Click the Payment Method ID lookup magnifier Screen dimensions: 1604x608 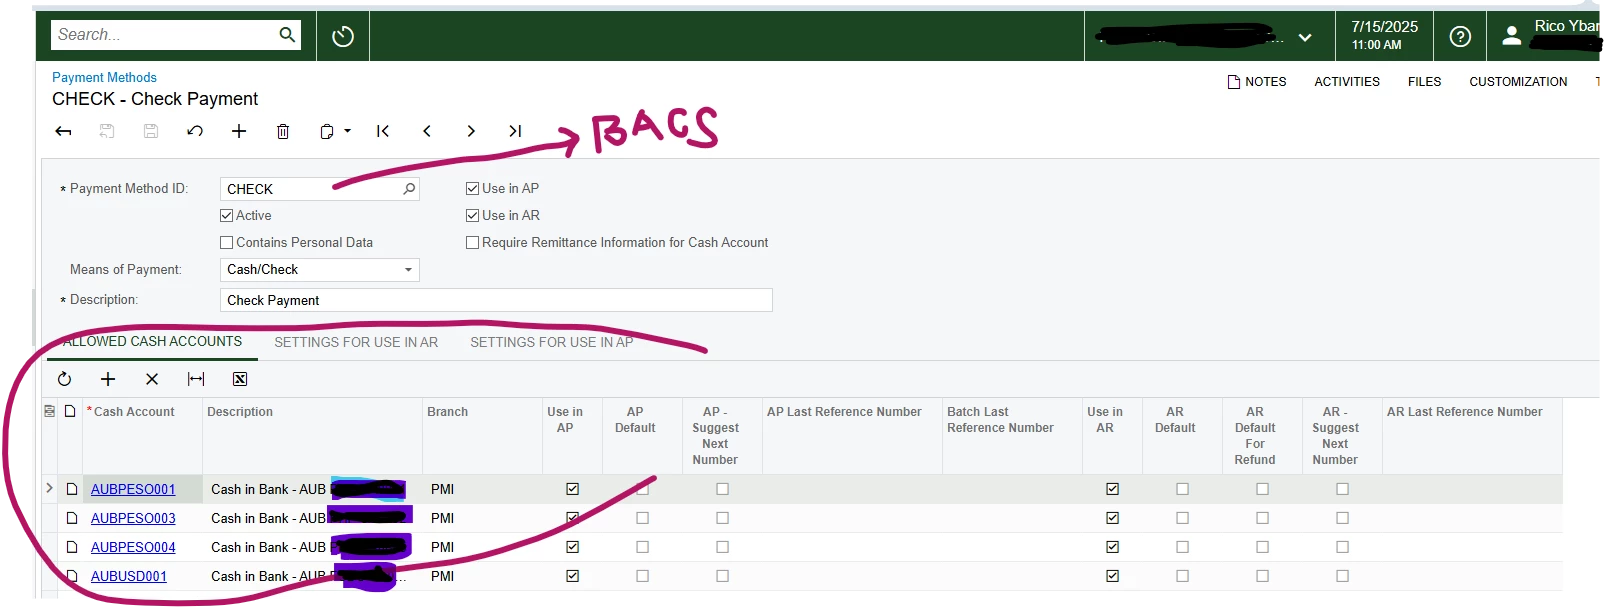pyautogui.click(x=409, y=188)
